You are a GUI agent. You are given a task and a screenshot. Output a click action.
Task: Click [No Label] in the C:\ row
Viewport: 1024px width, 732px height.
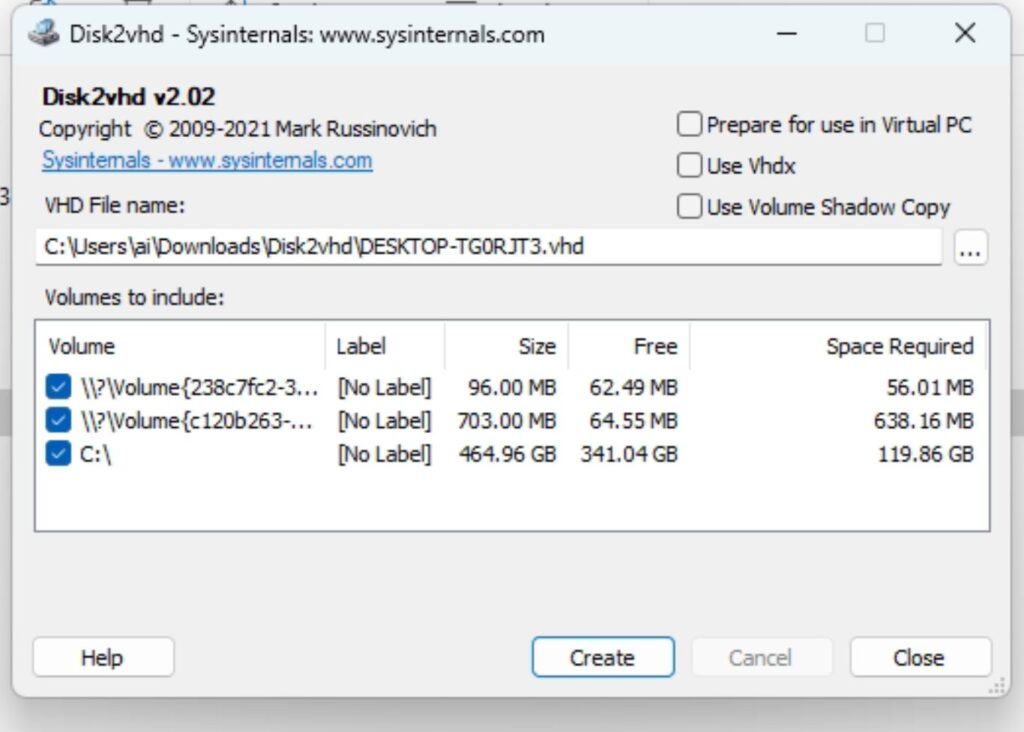click(384, 454)
